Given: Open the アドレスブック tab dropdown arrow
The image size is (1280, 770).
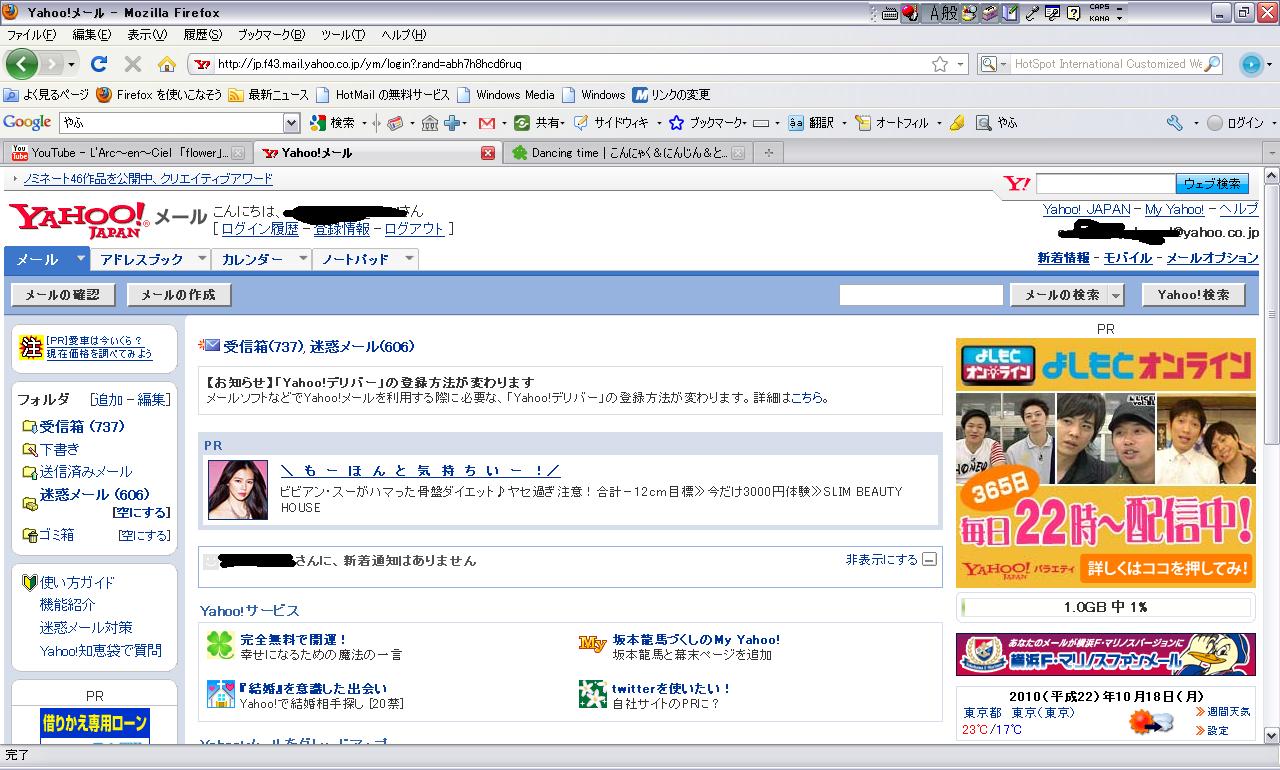Looking at the screenshot, I should pos(201,258).
